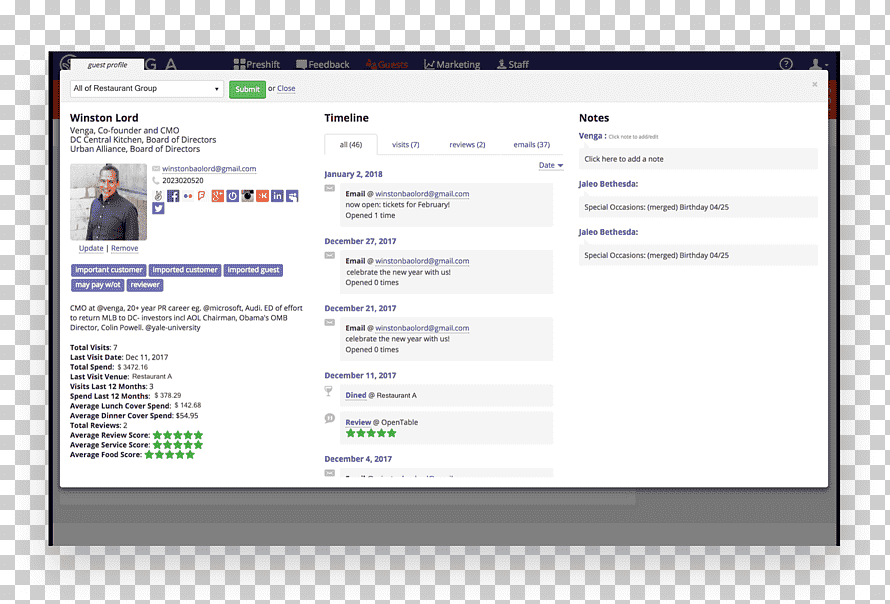Screen dimensions: 890x604
Task: Click the reviewer tag
Action: [145, 285]
